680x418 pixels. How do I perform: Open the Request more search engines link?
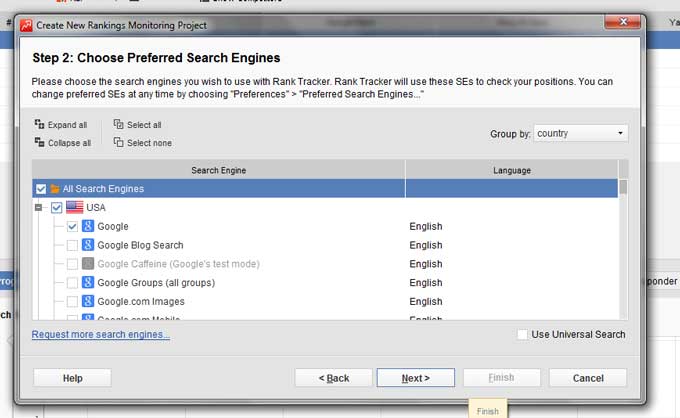click(100, 335)
